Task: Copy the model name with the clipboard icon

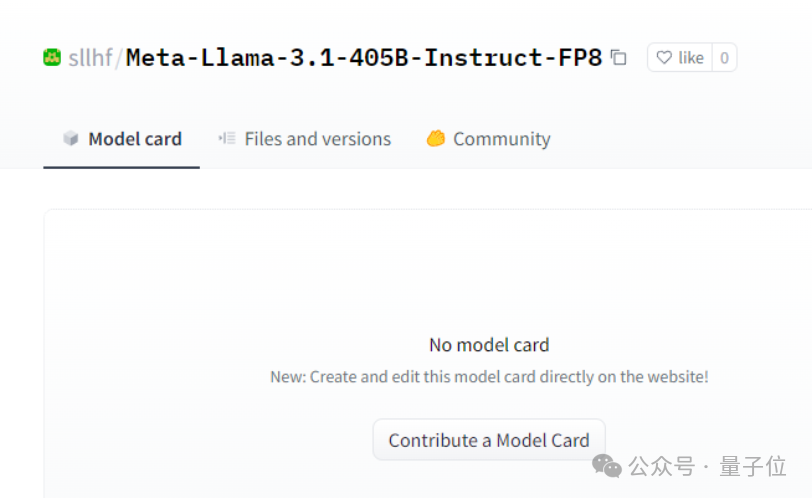Action: [619, 58]
